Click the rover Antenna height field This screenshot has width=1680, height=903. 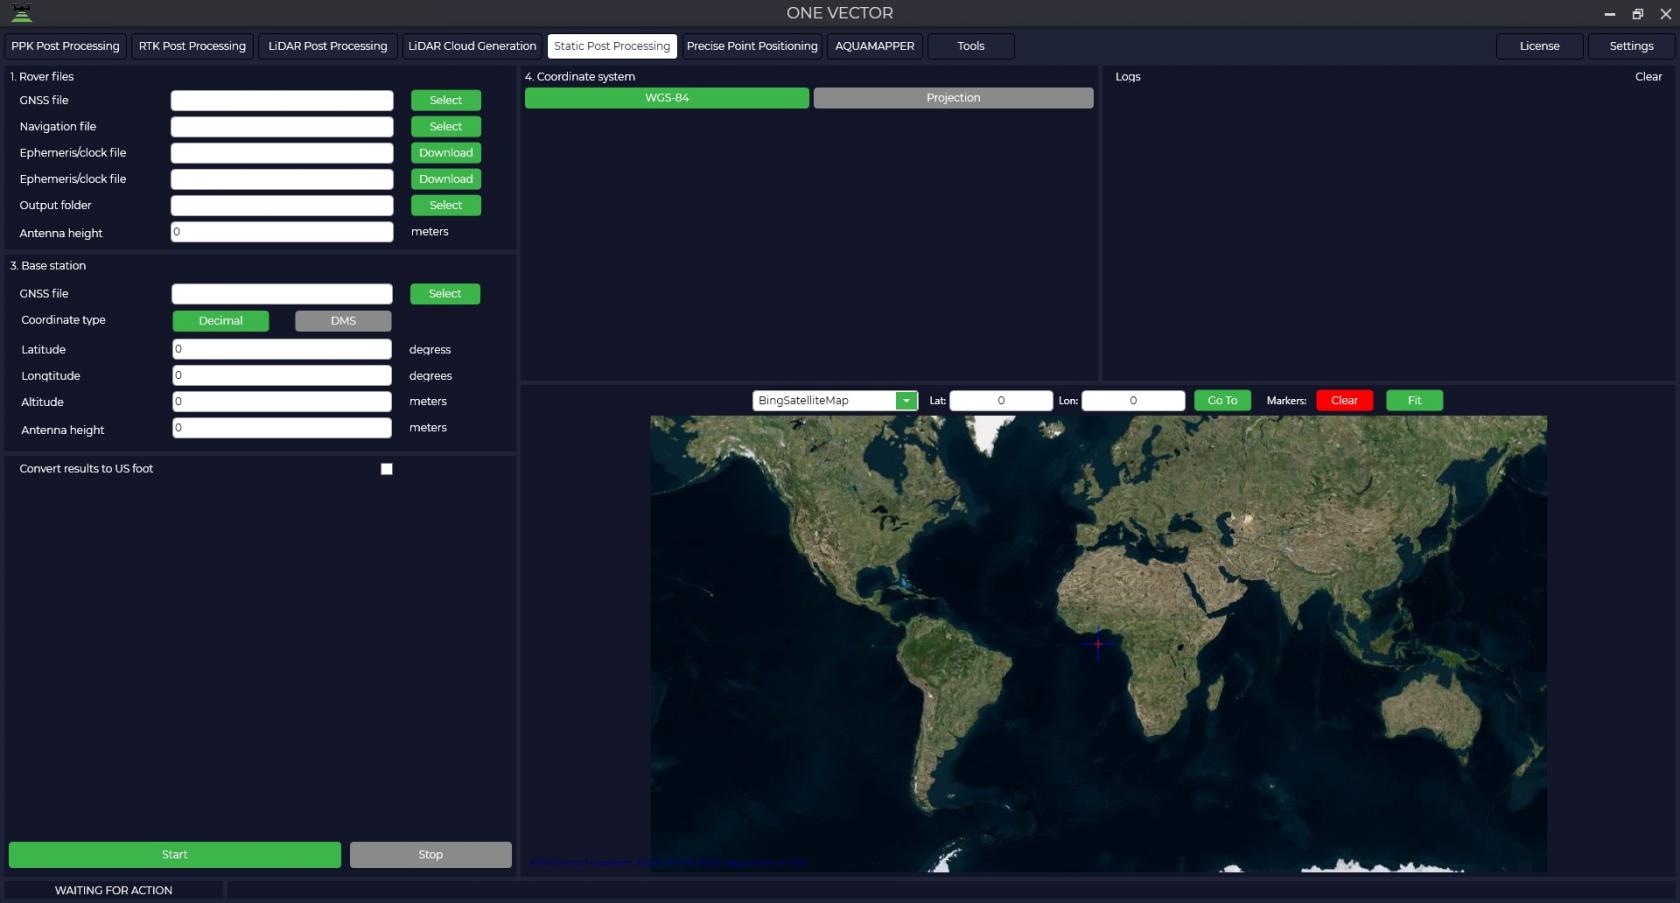[x=282, y=231]
